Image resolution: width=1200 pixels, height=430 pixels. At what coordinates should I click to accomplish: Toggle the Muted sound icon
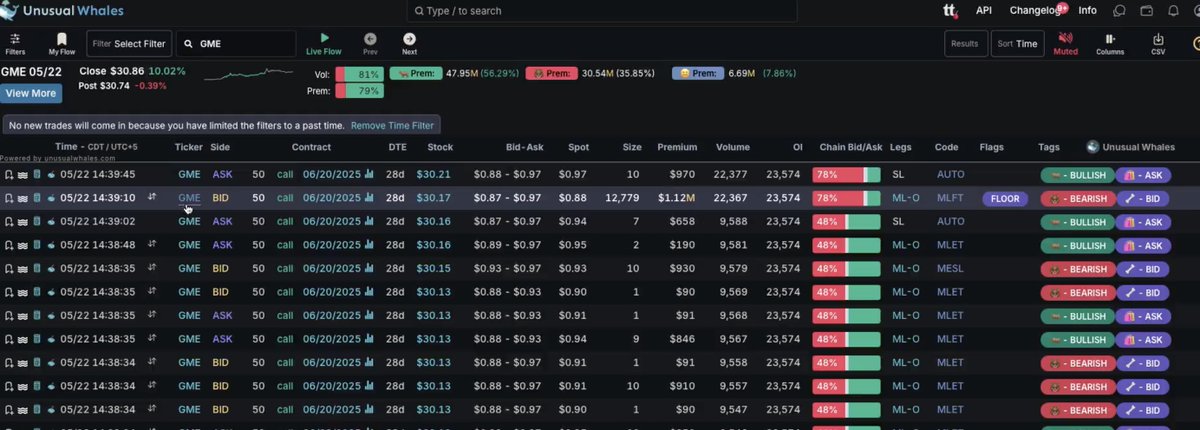[x=1065, y=38]
